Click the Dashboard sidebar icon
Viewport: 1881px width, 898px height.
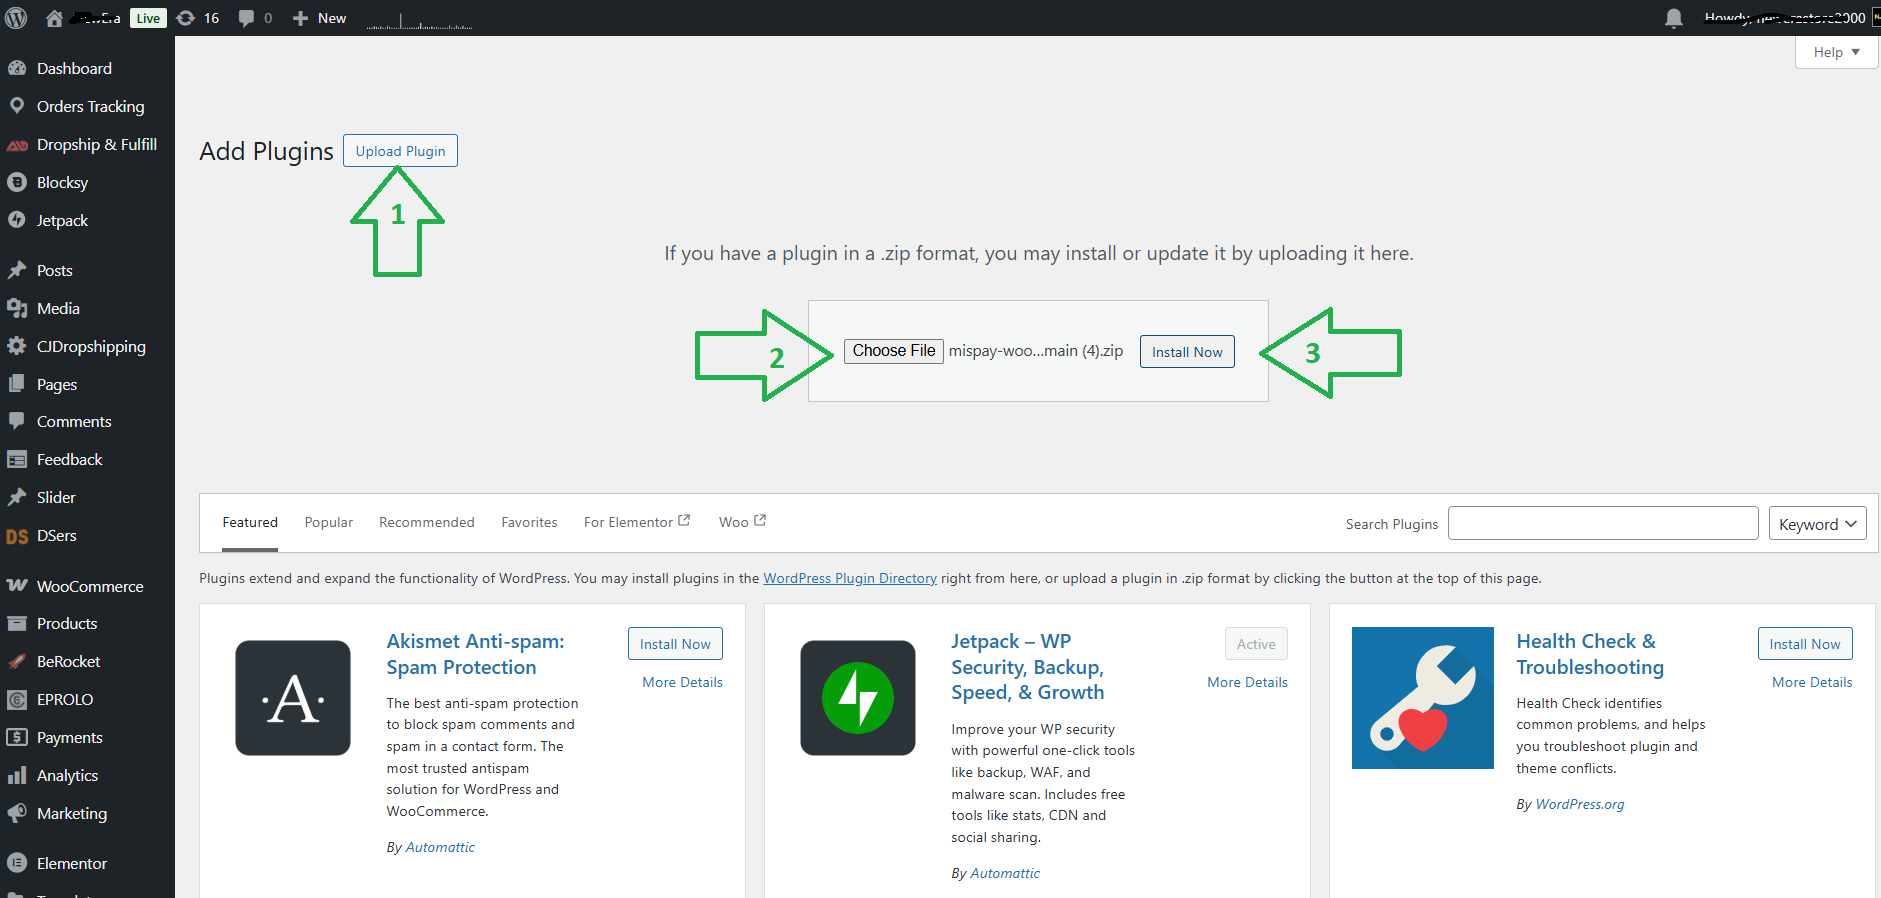(17, 68)
